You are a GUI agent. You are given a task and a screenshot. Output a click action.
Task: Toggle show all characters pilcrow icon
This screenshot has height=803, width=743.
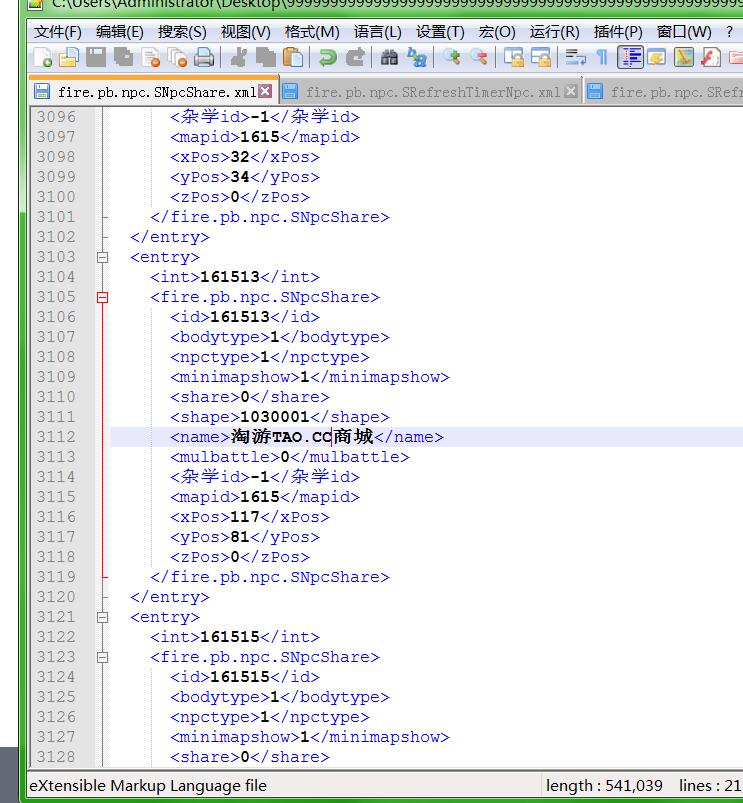click(x=602, y=57)
